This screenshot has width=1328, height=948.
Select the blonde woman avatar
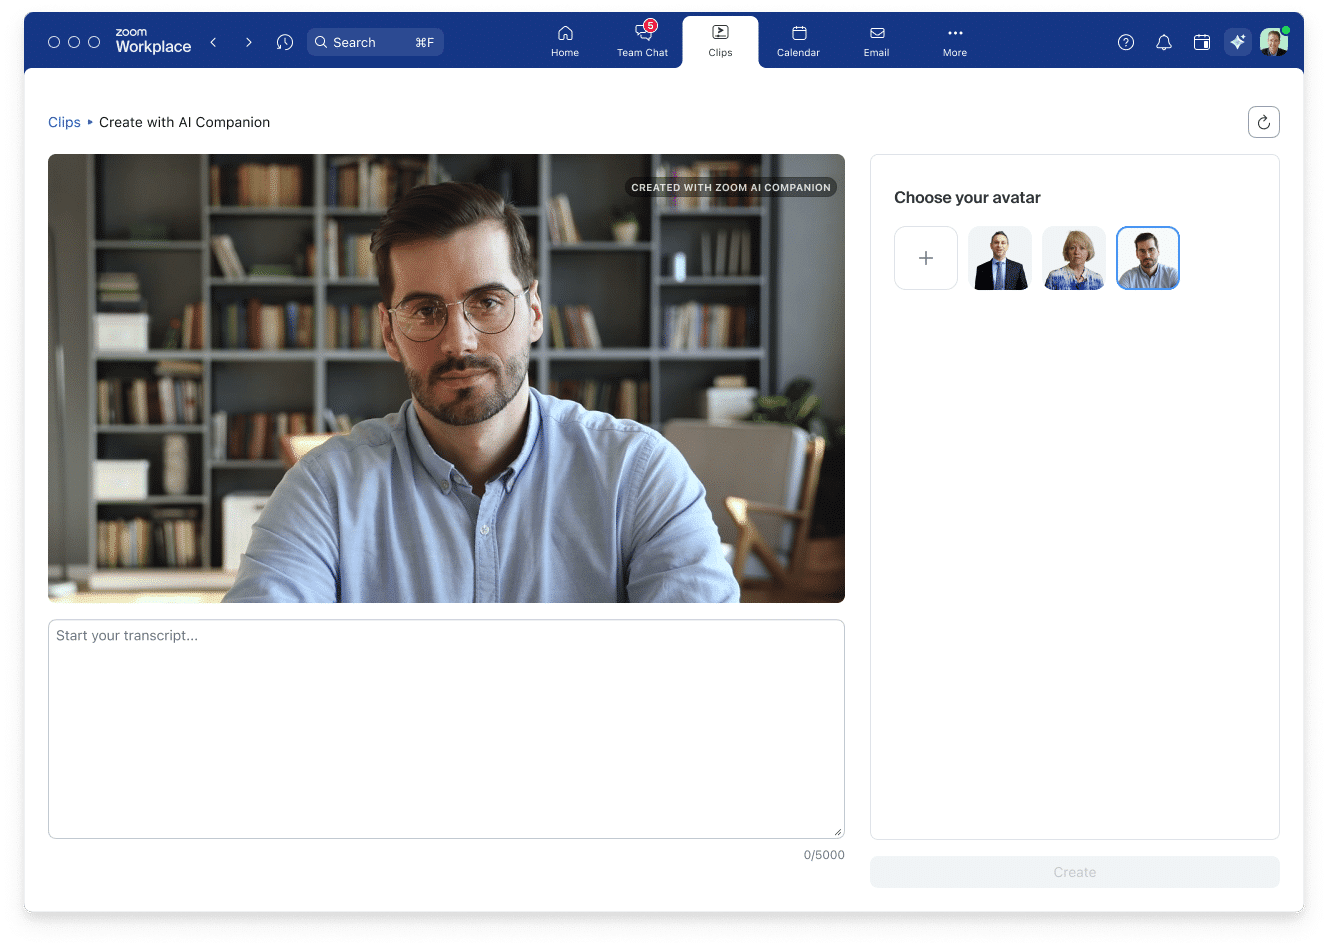coord(1074,258)
